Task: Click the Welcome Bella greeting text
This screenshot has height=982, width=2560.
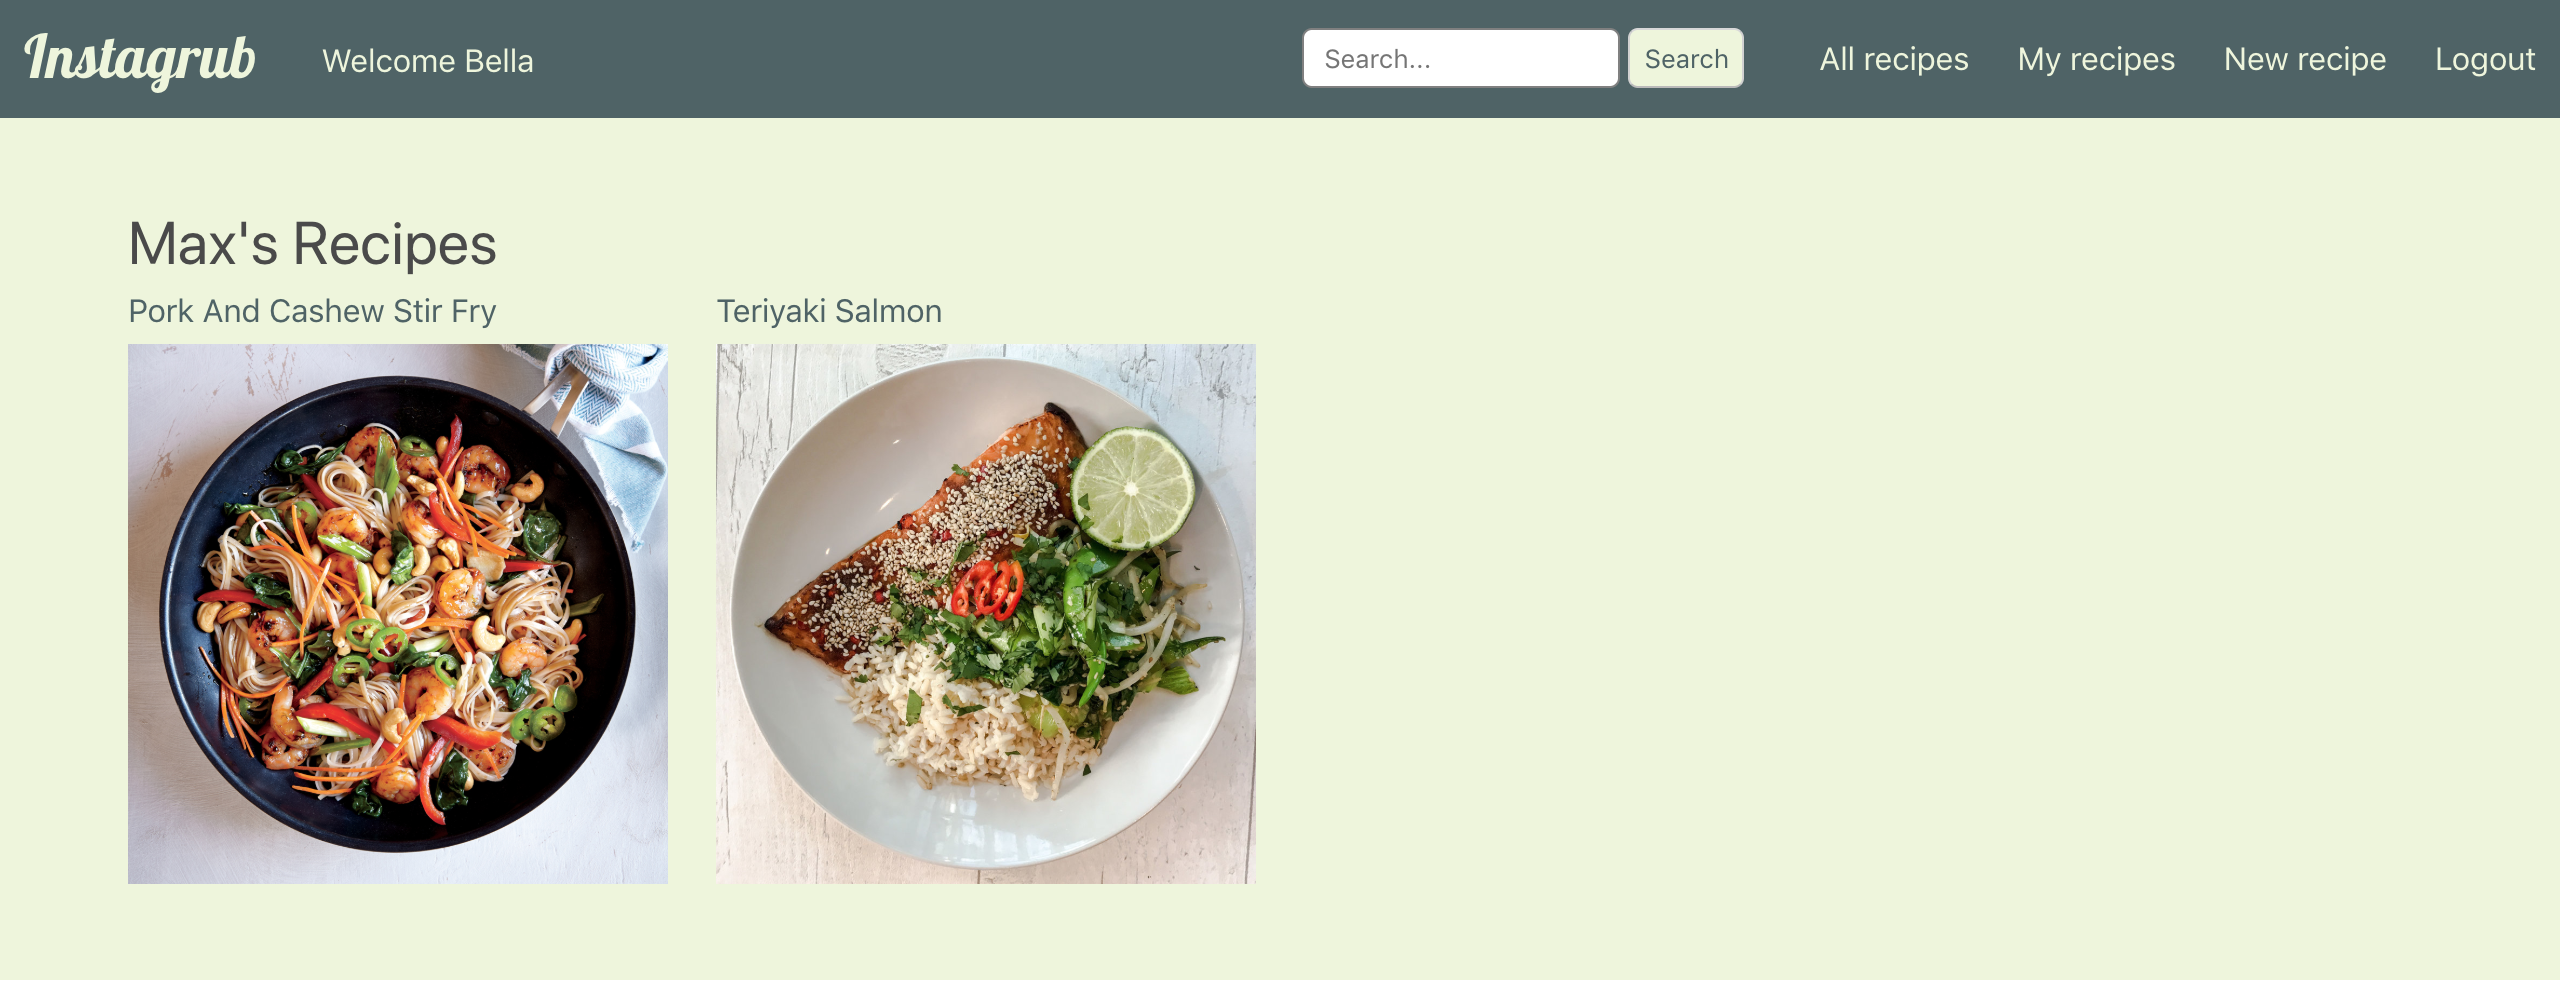Action: [x=428, y=61]
